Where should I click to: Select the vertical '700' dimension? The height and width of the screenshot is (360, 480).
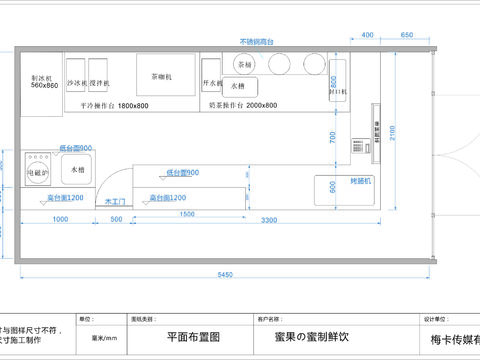pyautogui.click(x=333, y=137)
